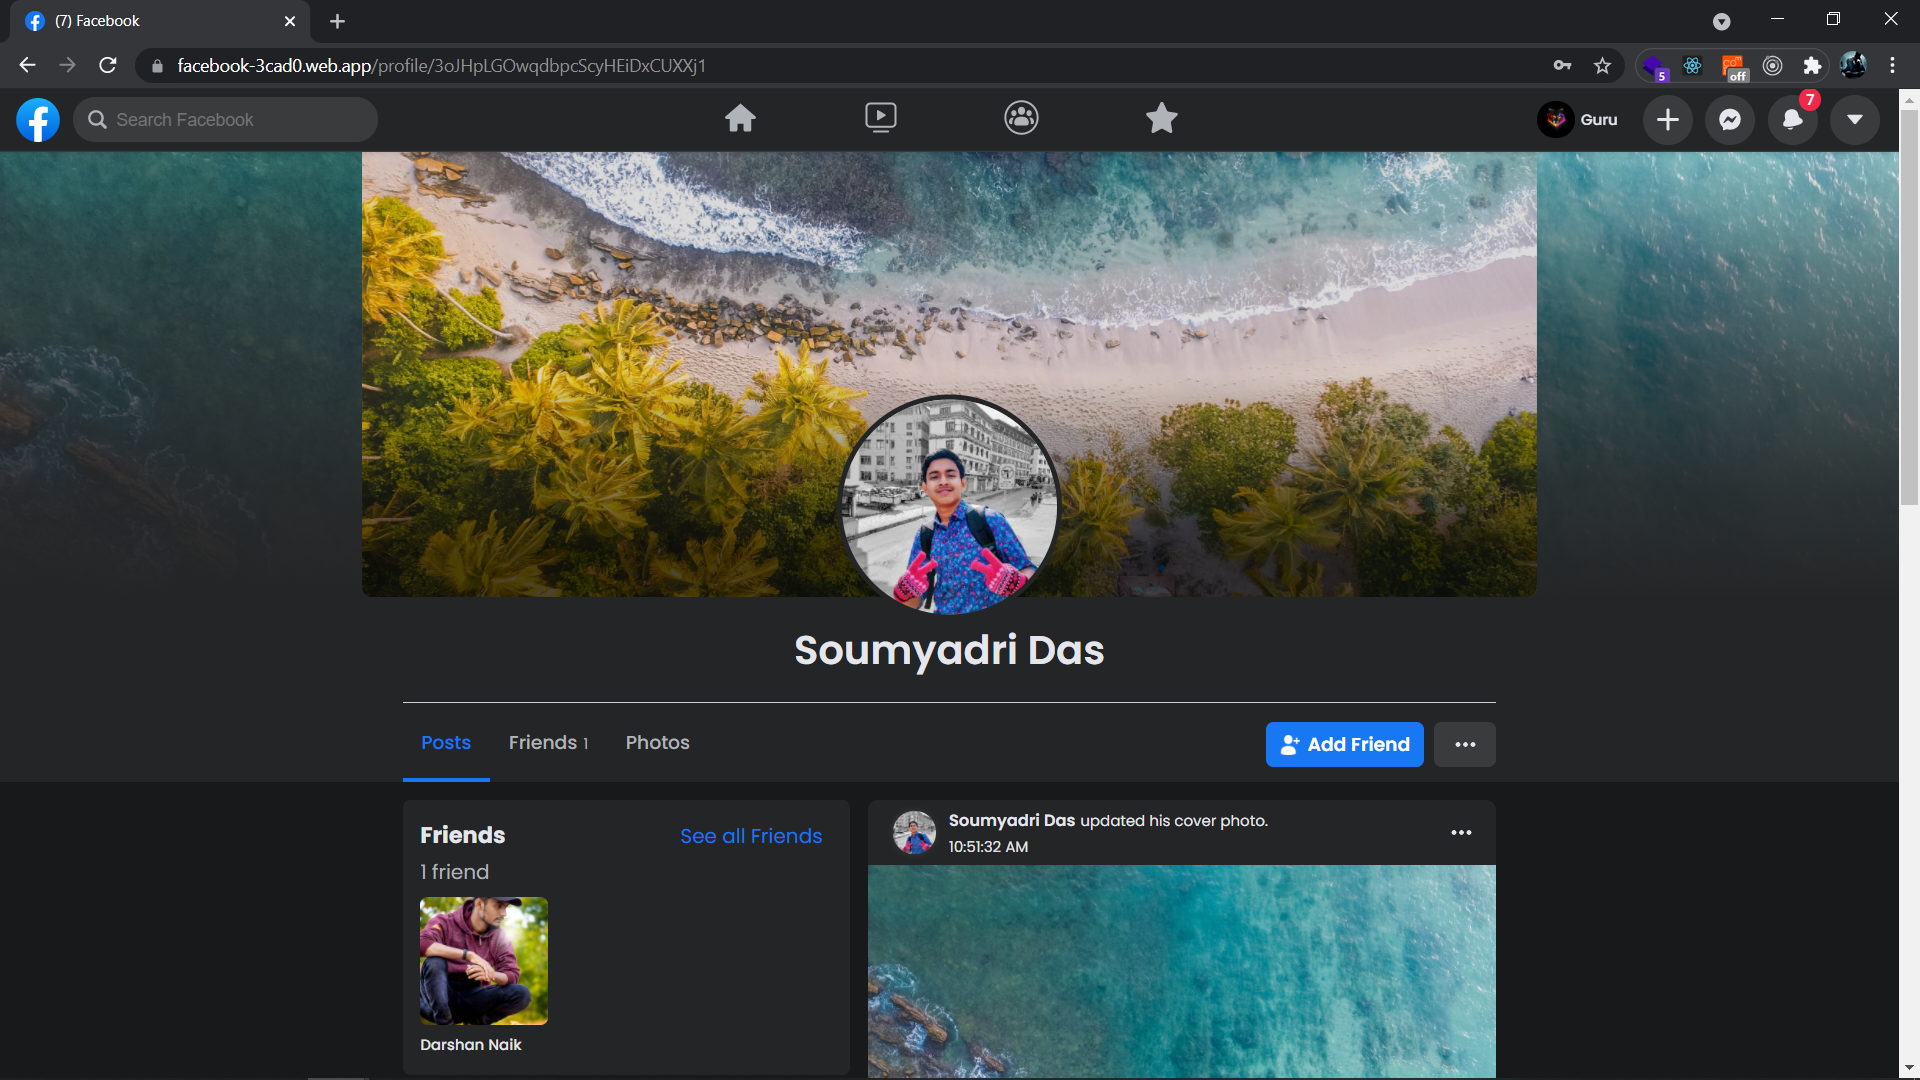Close the Facebook browser tab

(x=290, y=21)
